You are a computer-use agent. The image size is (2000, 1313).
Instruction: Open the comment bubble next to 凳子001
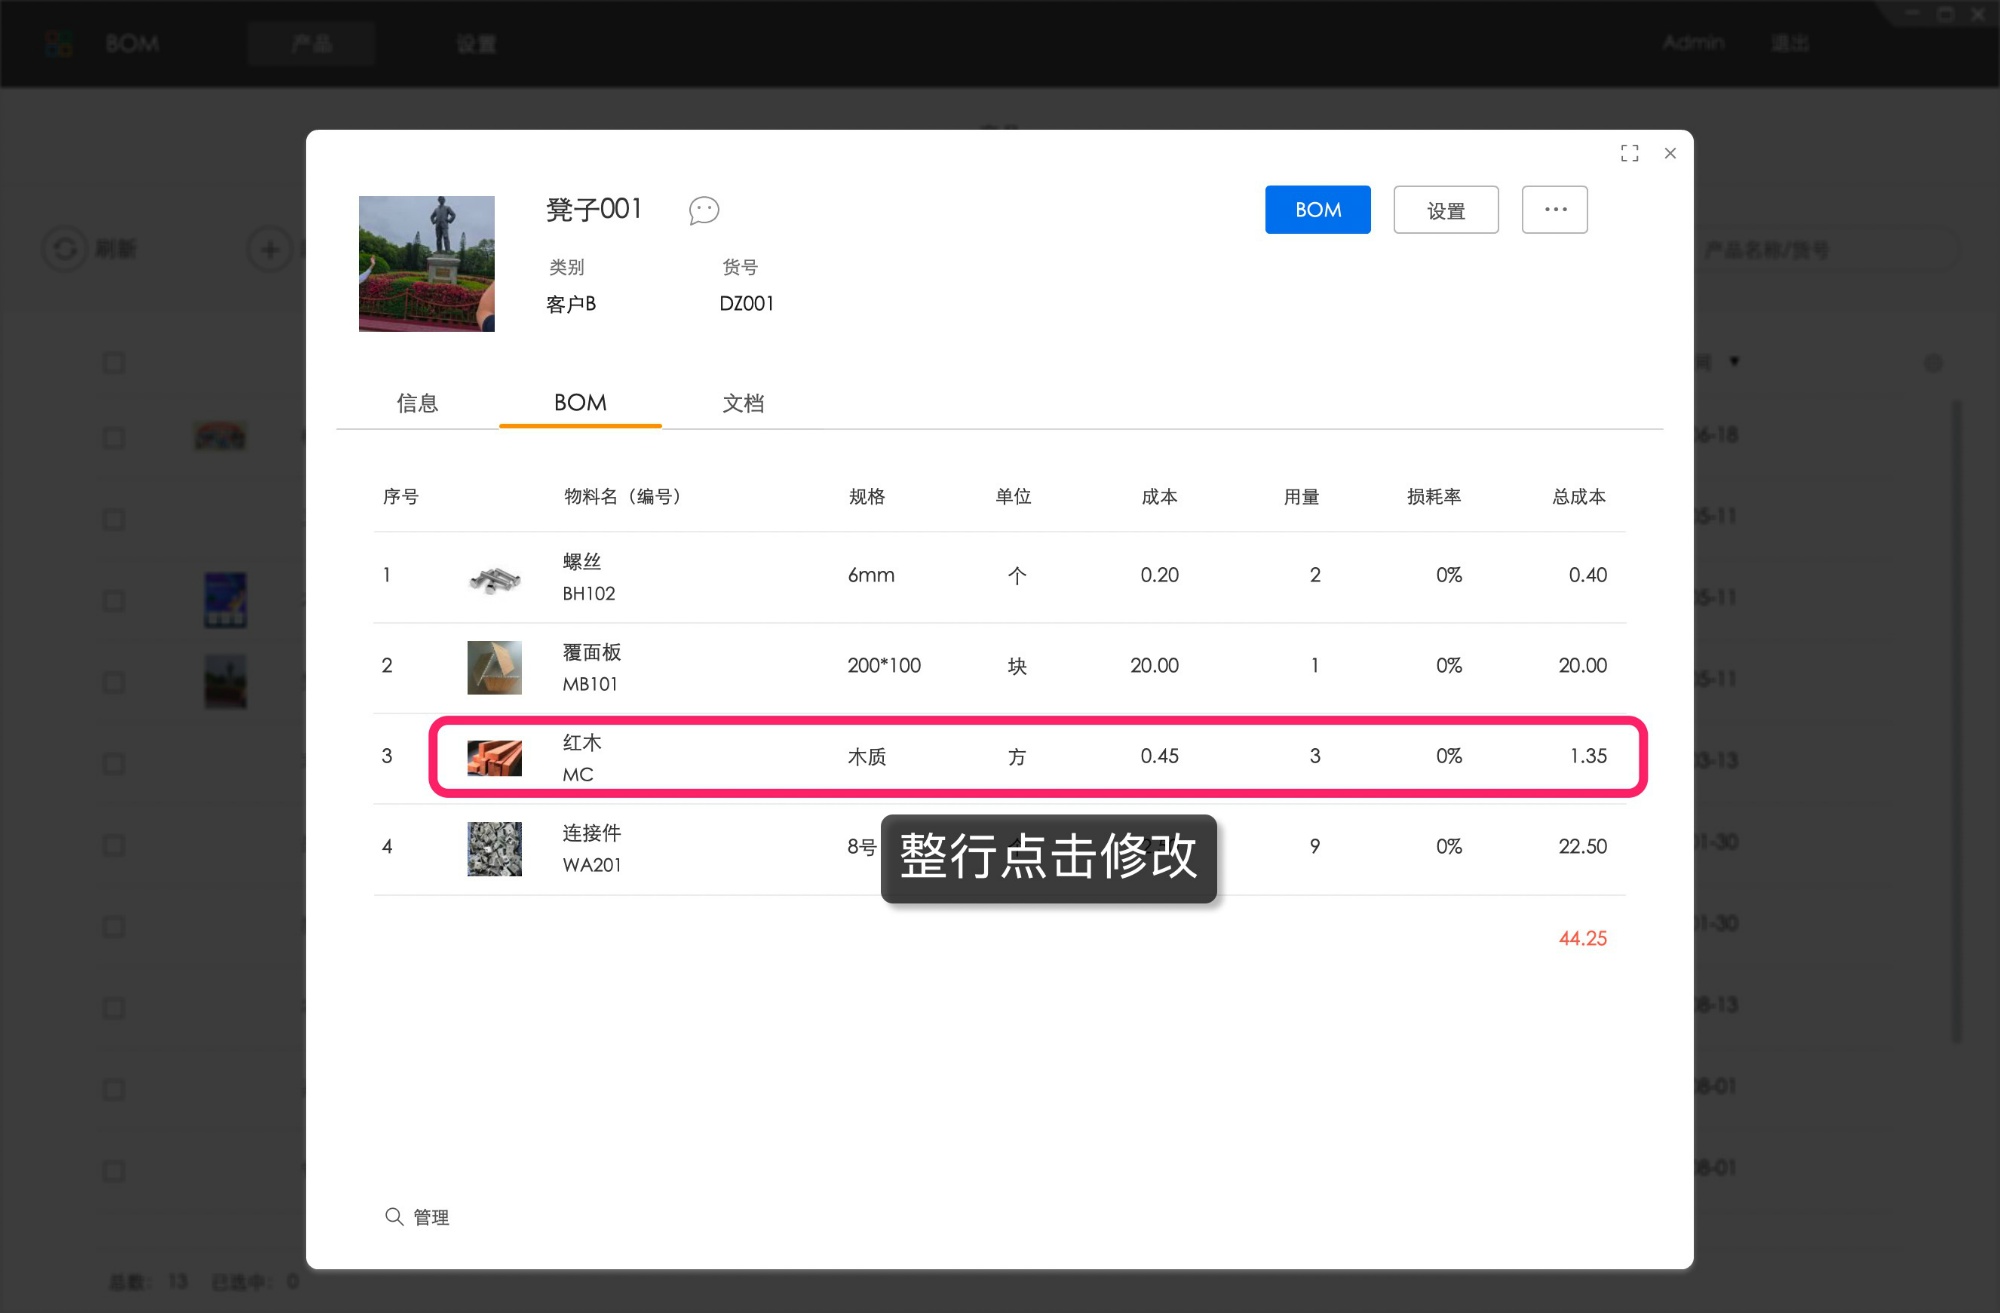704,210
